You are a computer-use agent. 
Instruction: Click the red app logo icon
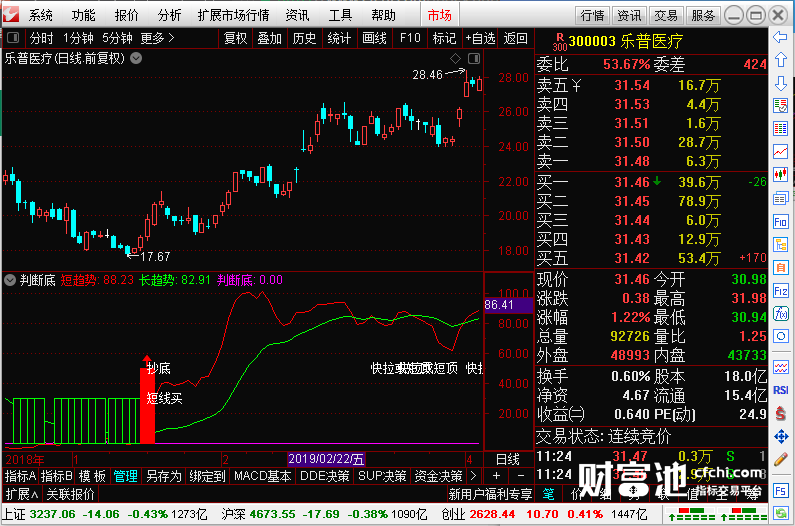10,14
